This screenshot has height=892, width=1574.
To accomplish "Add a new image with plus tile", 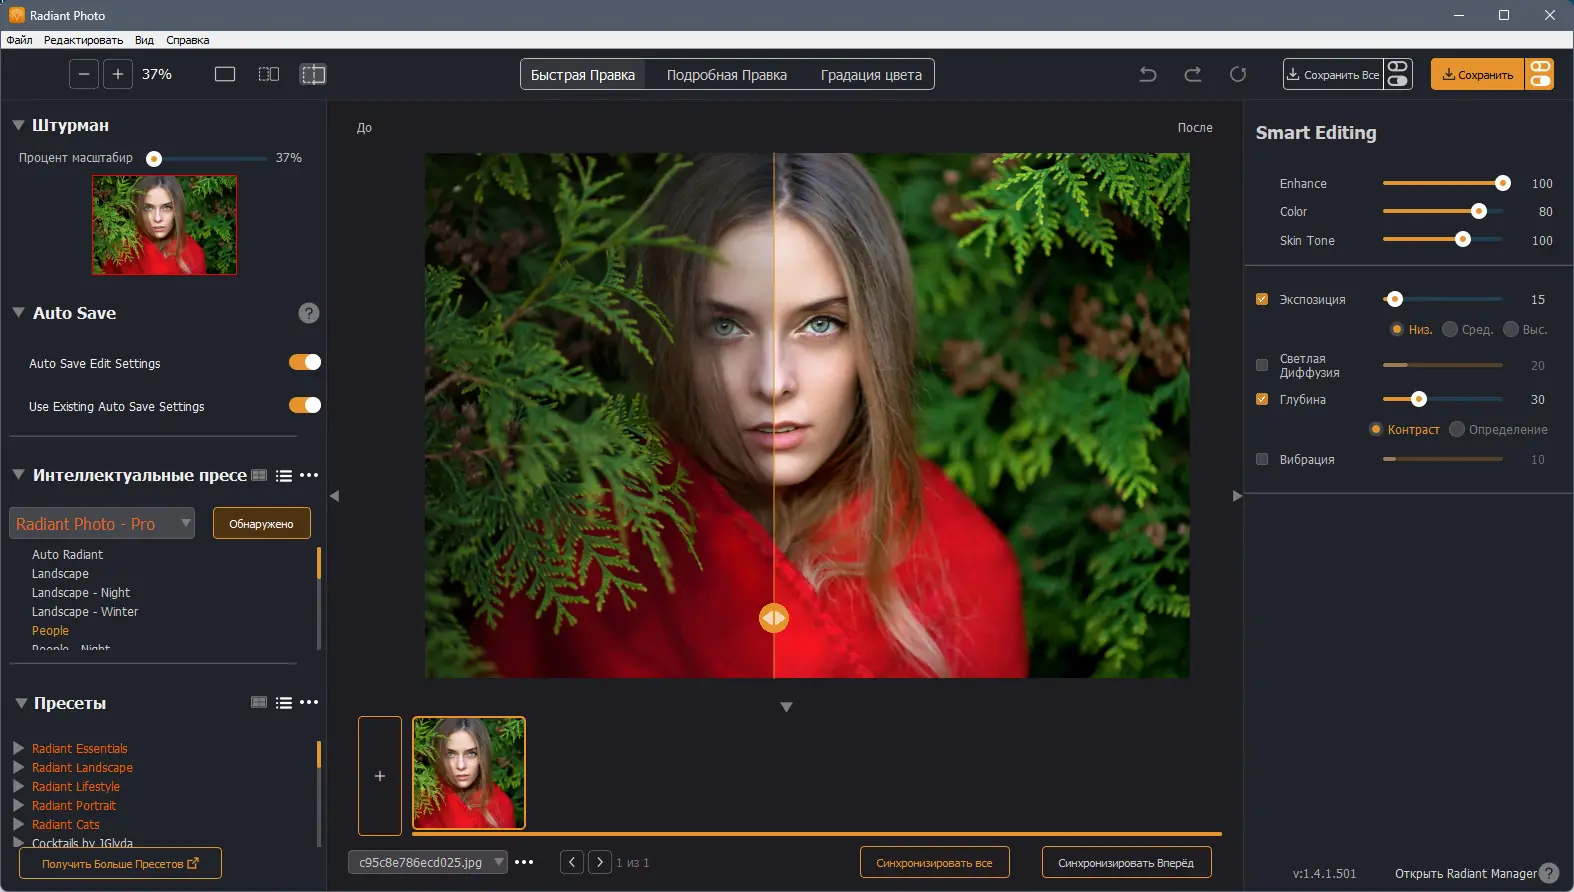I will tap(380, 776).
